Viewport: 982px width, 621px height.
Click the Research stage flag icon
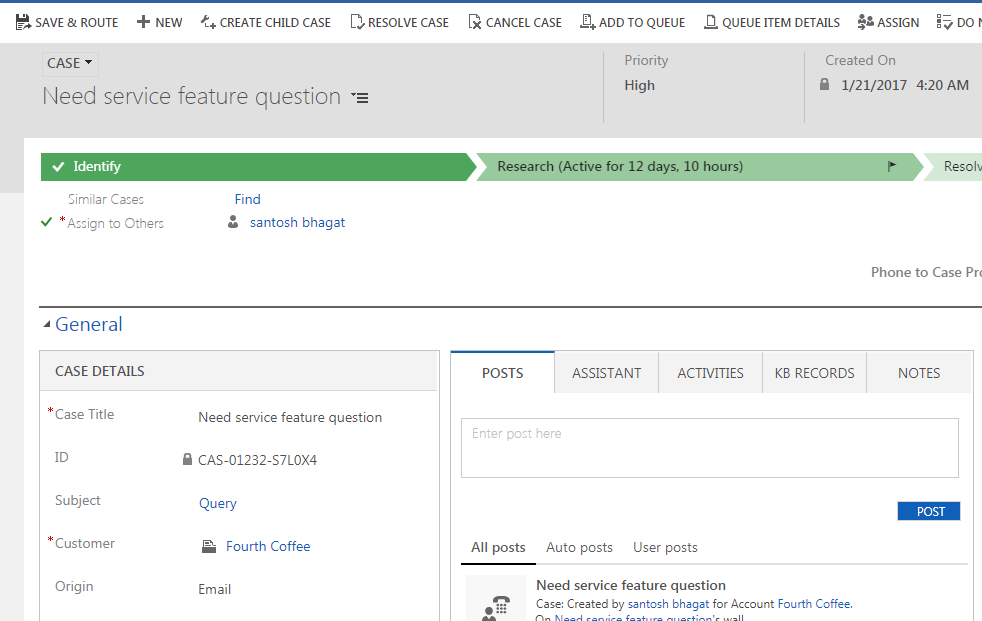click(x=892, y=167)
